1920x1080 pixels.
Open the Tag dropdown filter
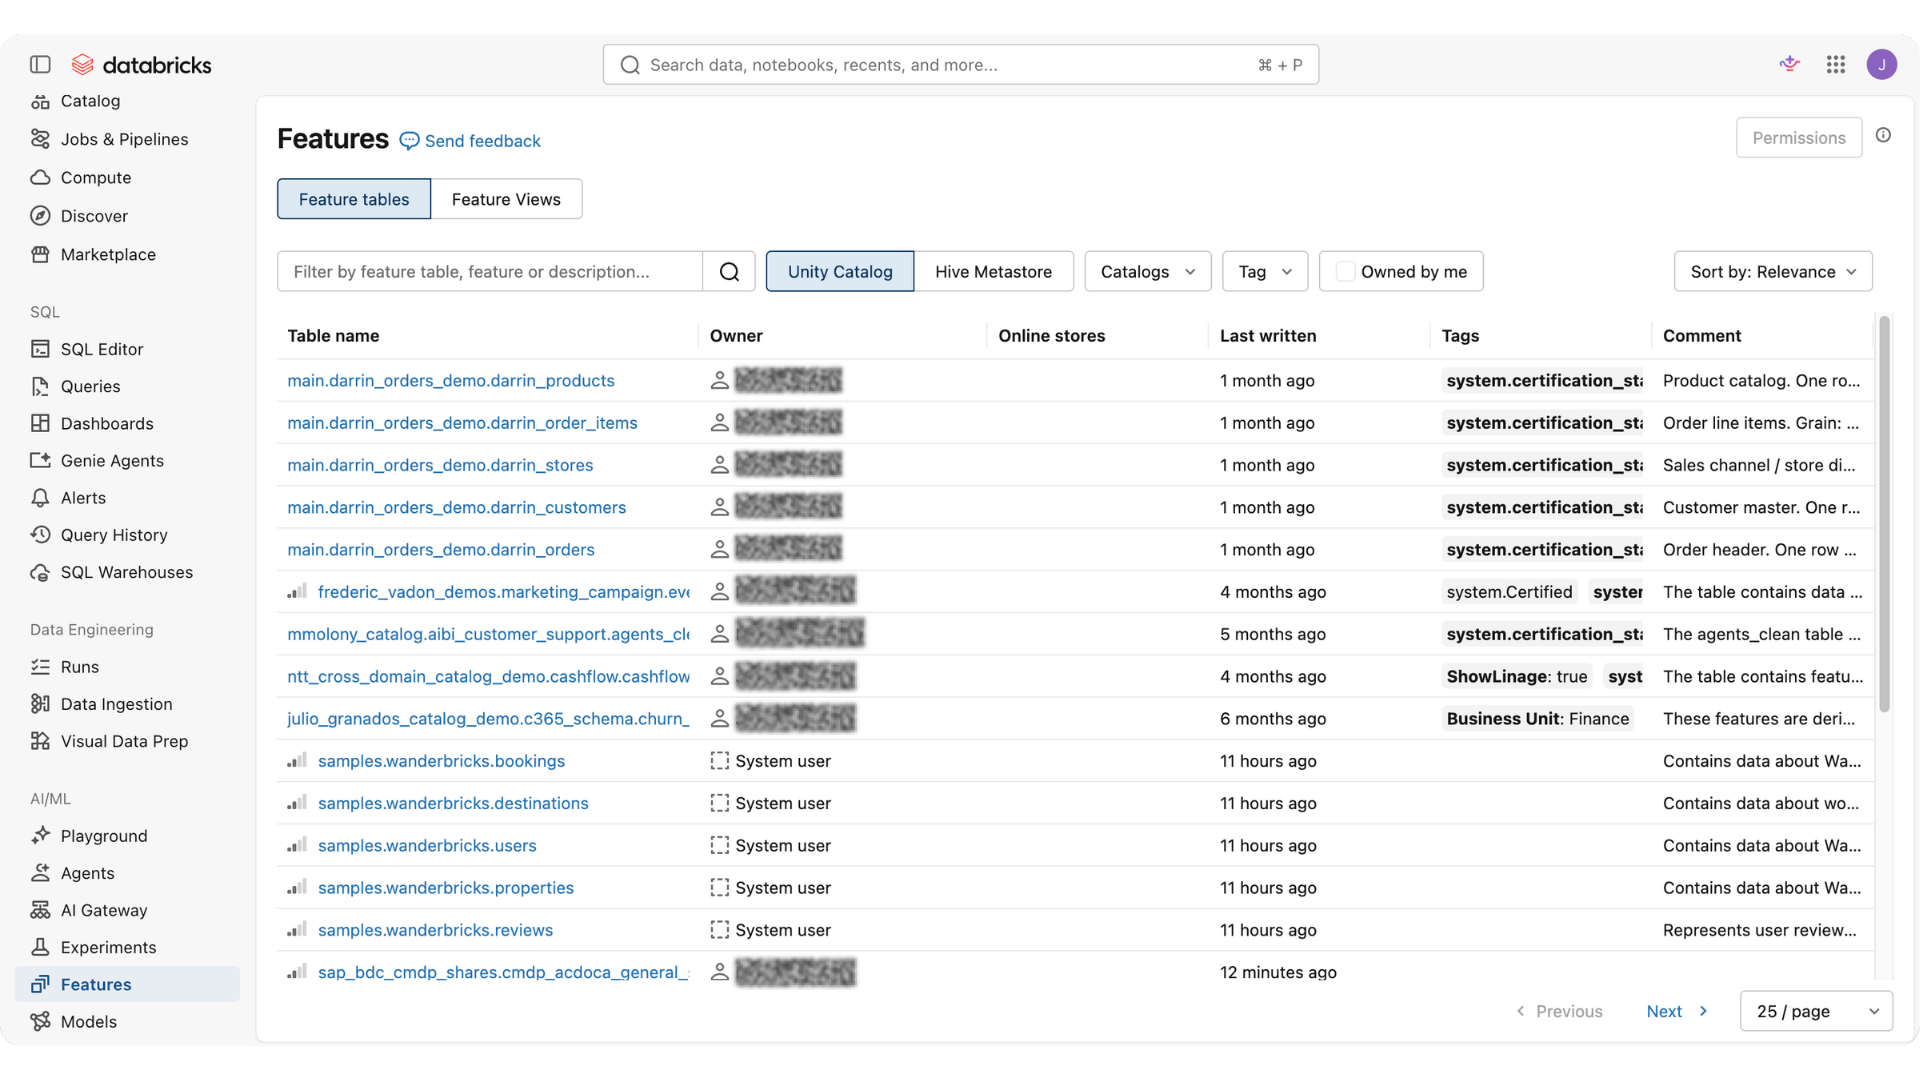point(1265,272)
